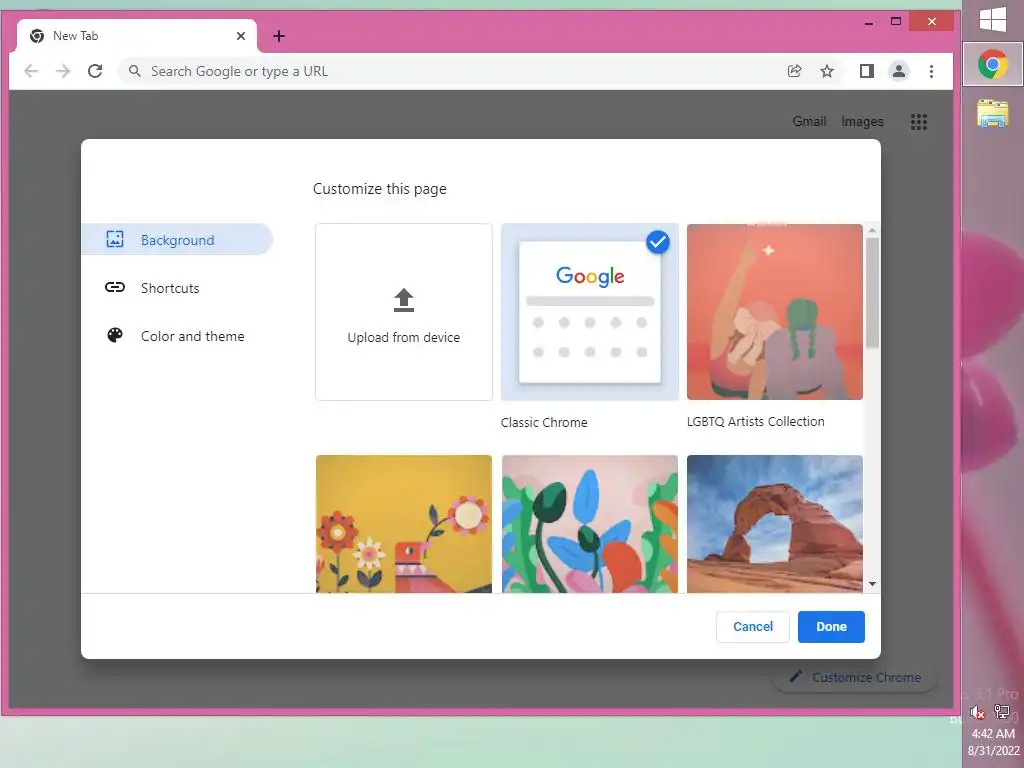
Task: Select the Classic Chrome background thumbnail
Action: [590, 312]
